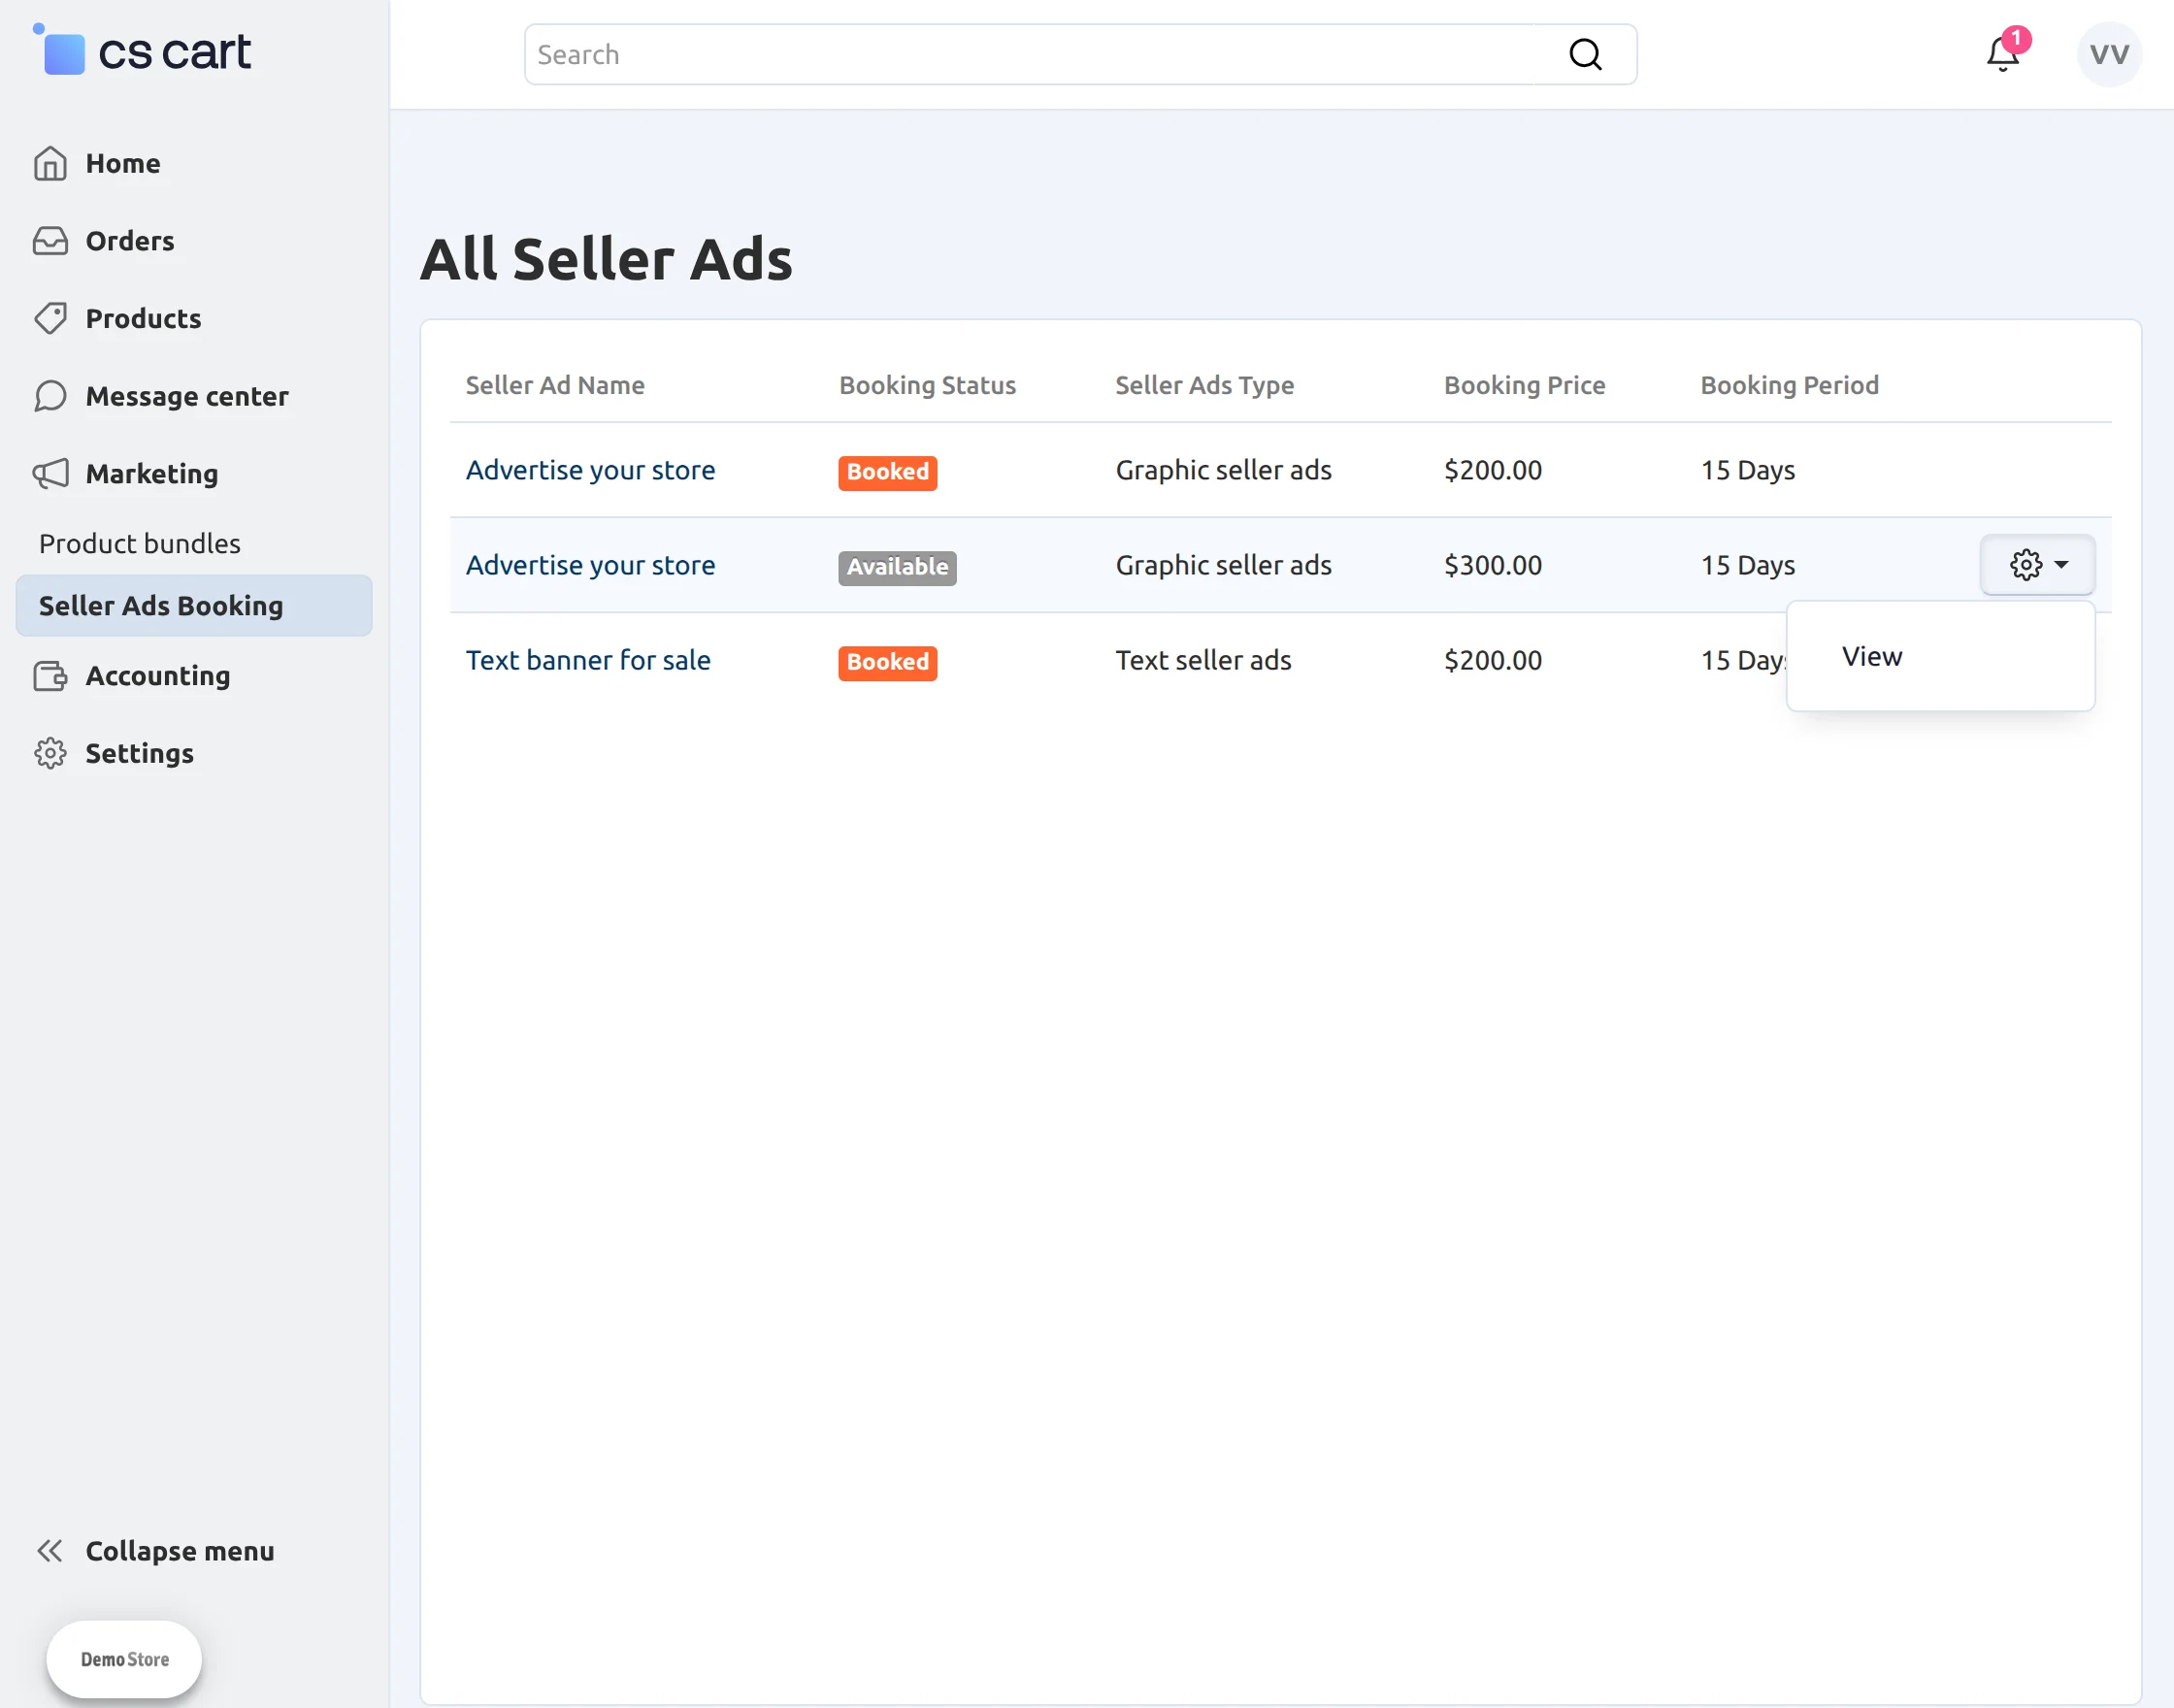Click the Booking Price column header
The image size is (2174, 1708).
click(1524, 385)
